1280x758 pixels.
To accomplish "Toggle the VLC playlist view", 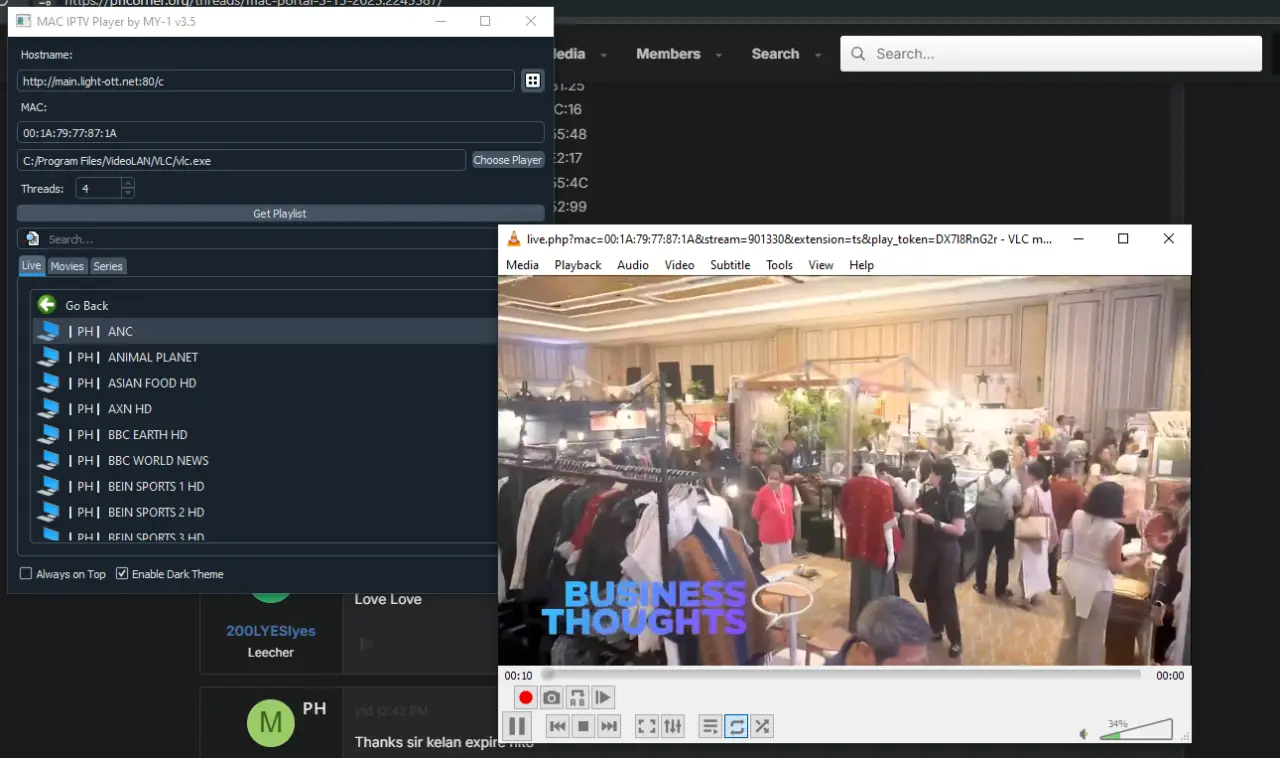I will (710, 727).
